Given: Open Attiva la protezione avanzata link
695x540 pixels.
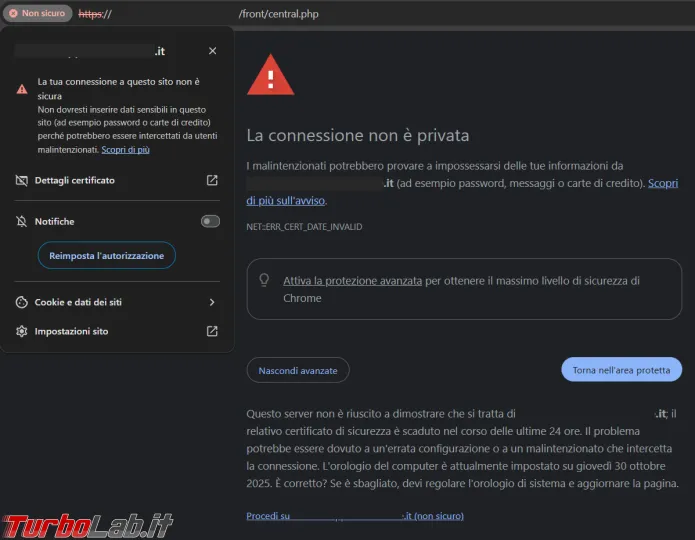Looking at the screenshot, I should 352,281.
